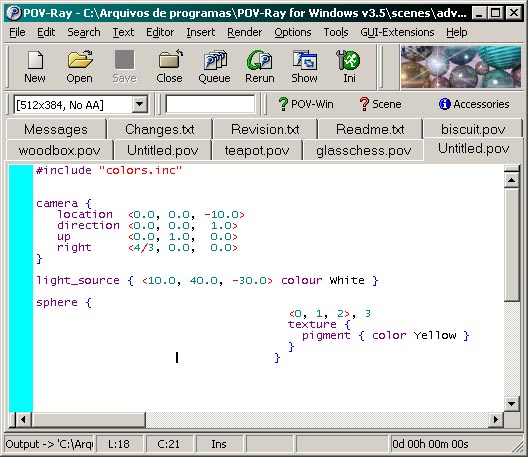Click the location vector line
Screen dimensions: 528x457
tap(151, 215)
